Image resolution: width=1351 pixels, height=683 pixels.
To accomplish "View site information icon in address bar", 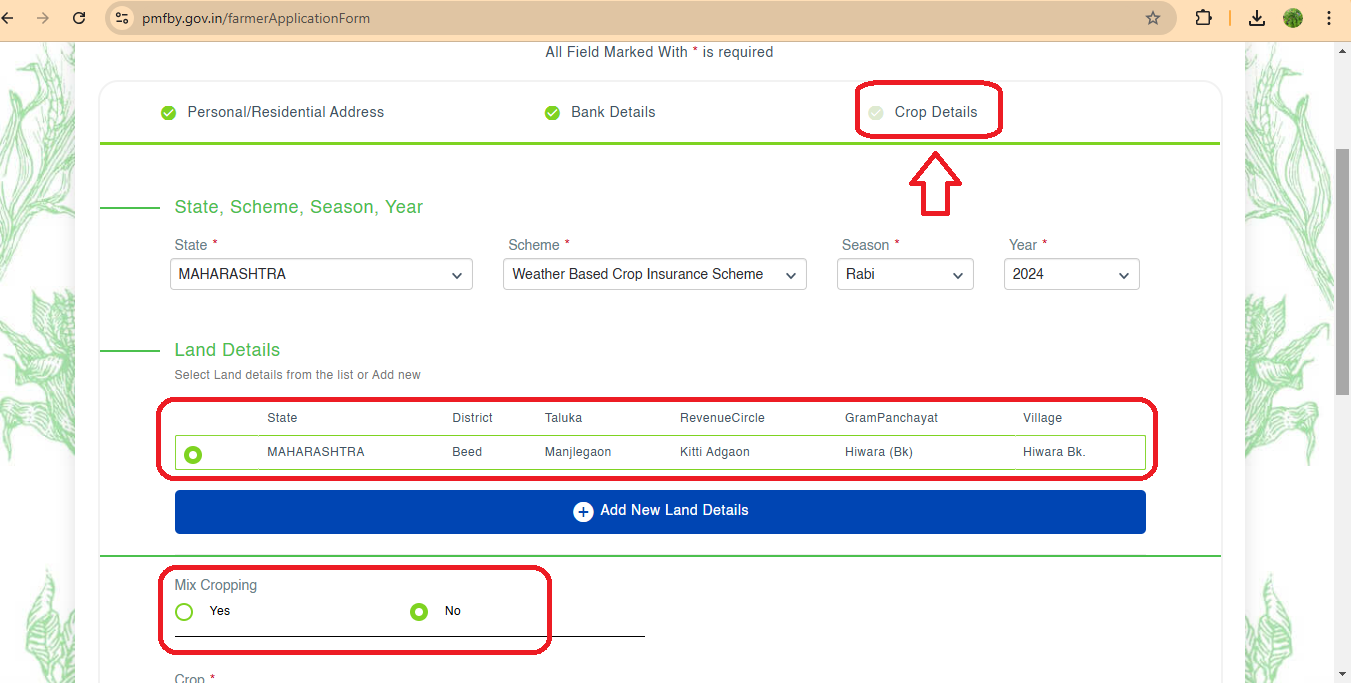I will tap(122, 18).
